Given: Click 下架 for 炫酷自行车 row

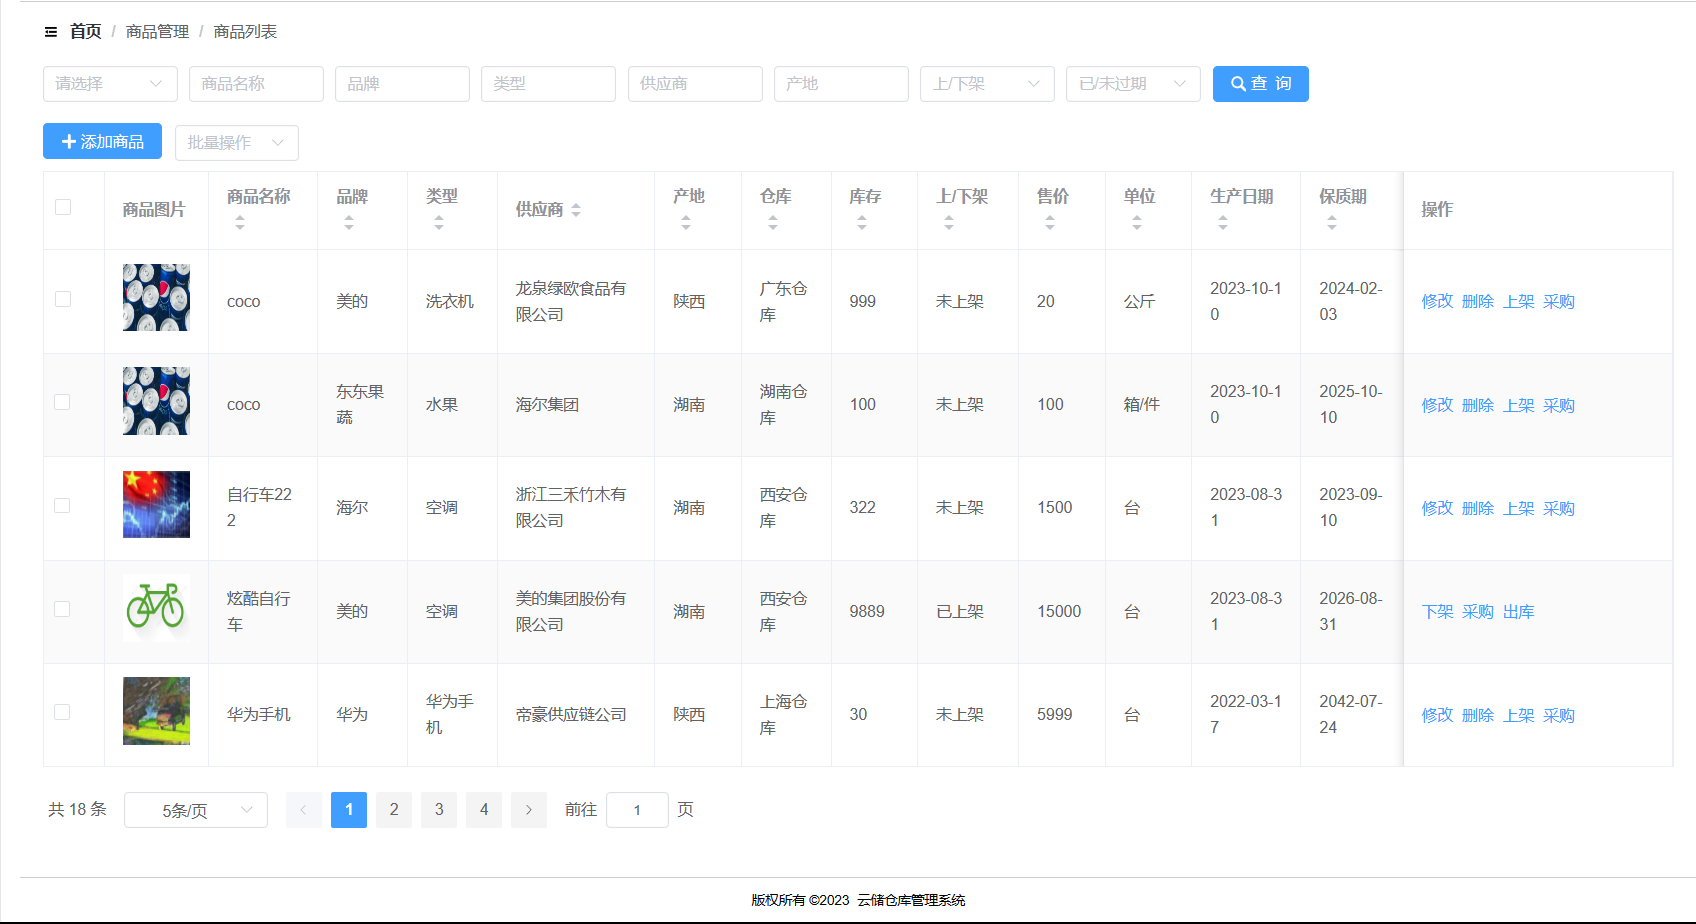Looking at the screenshot, I should click(1437, 612).
